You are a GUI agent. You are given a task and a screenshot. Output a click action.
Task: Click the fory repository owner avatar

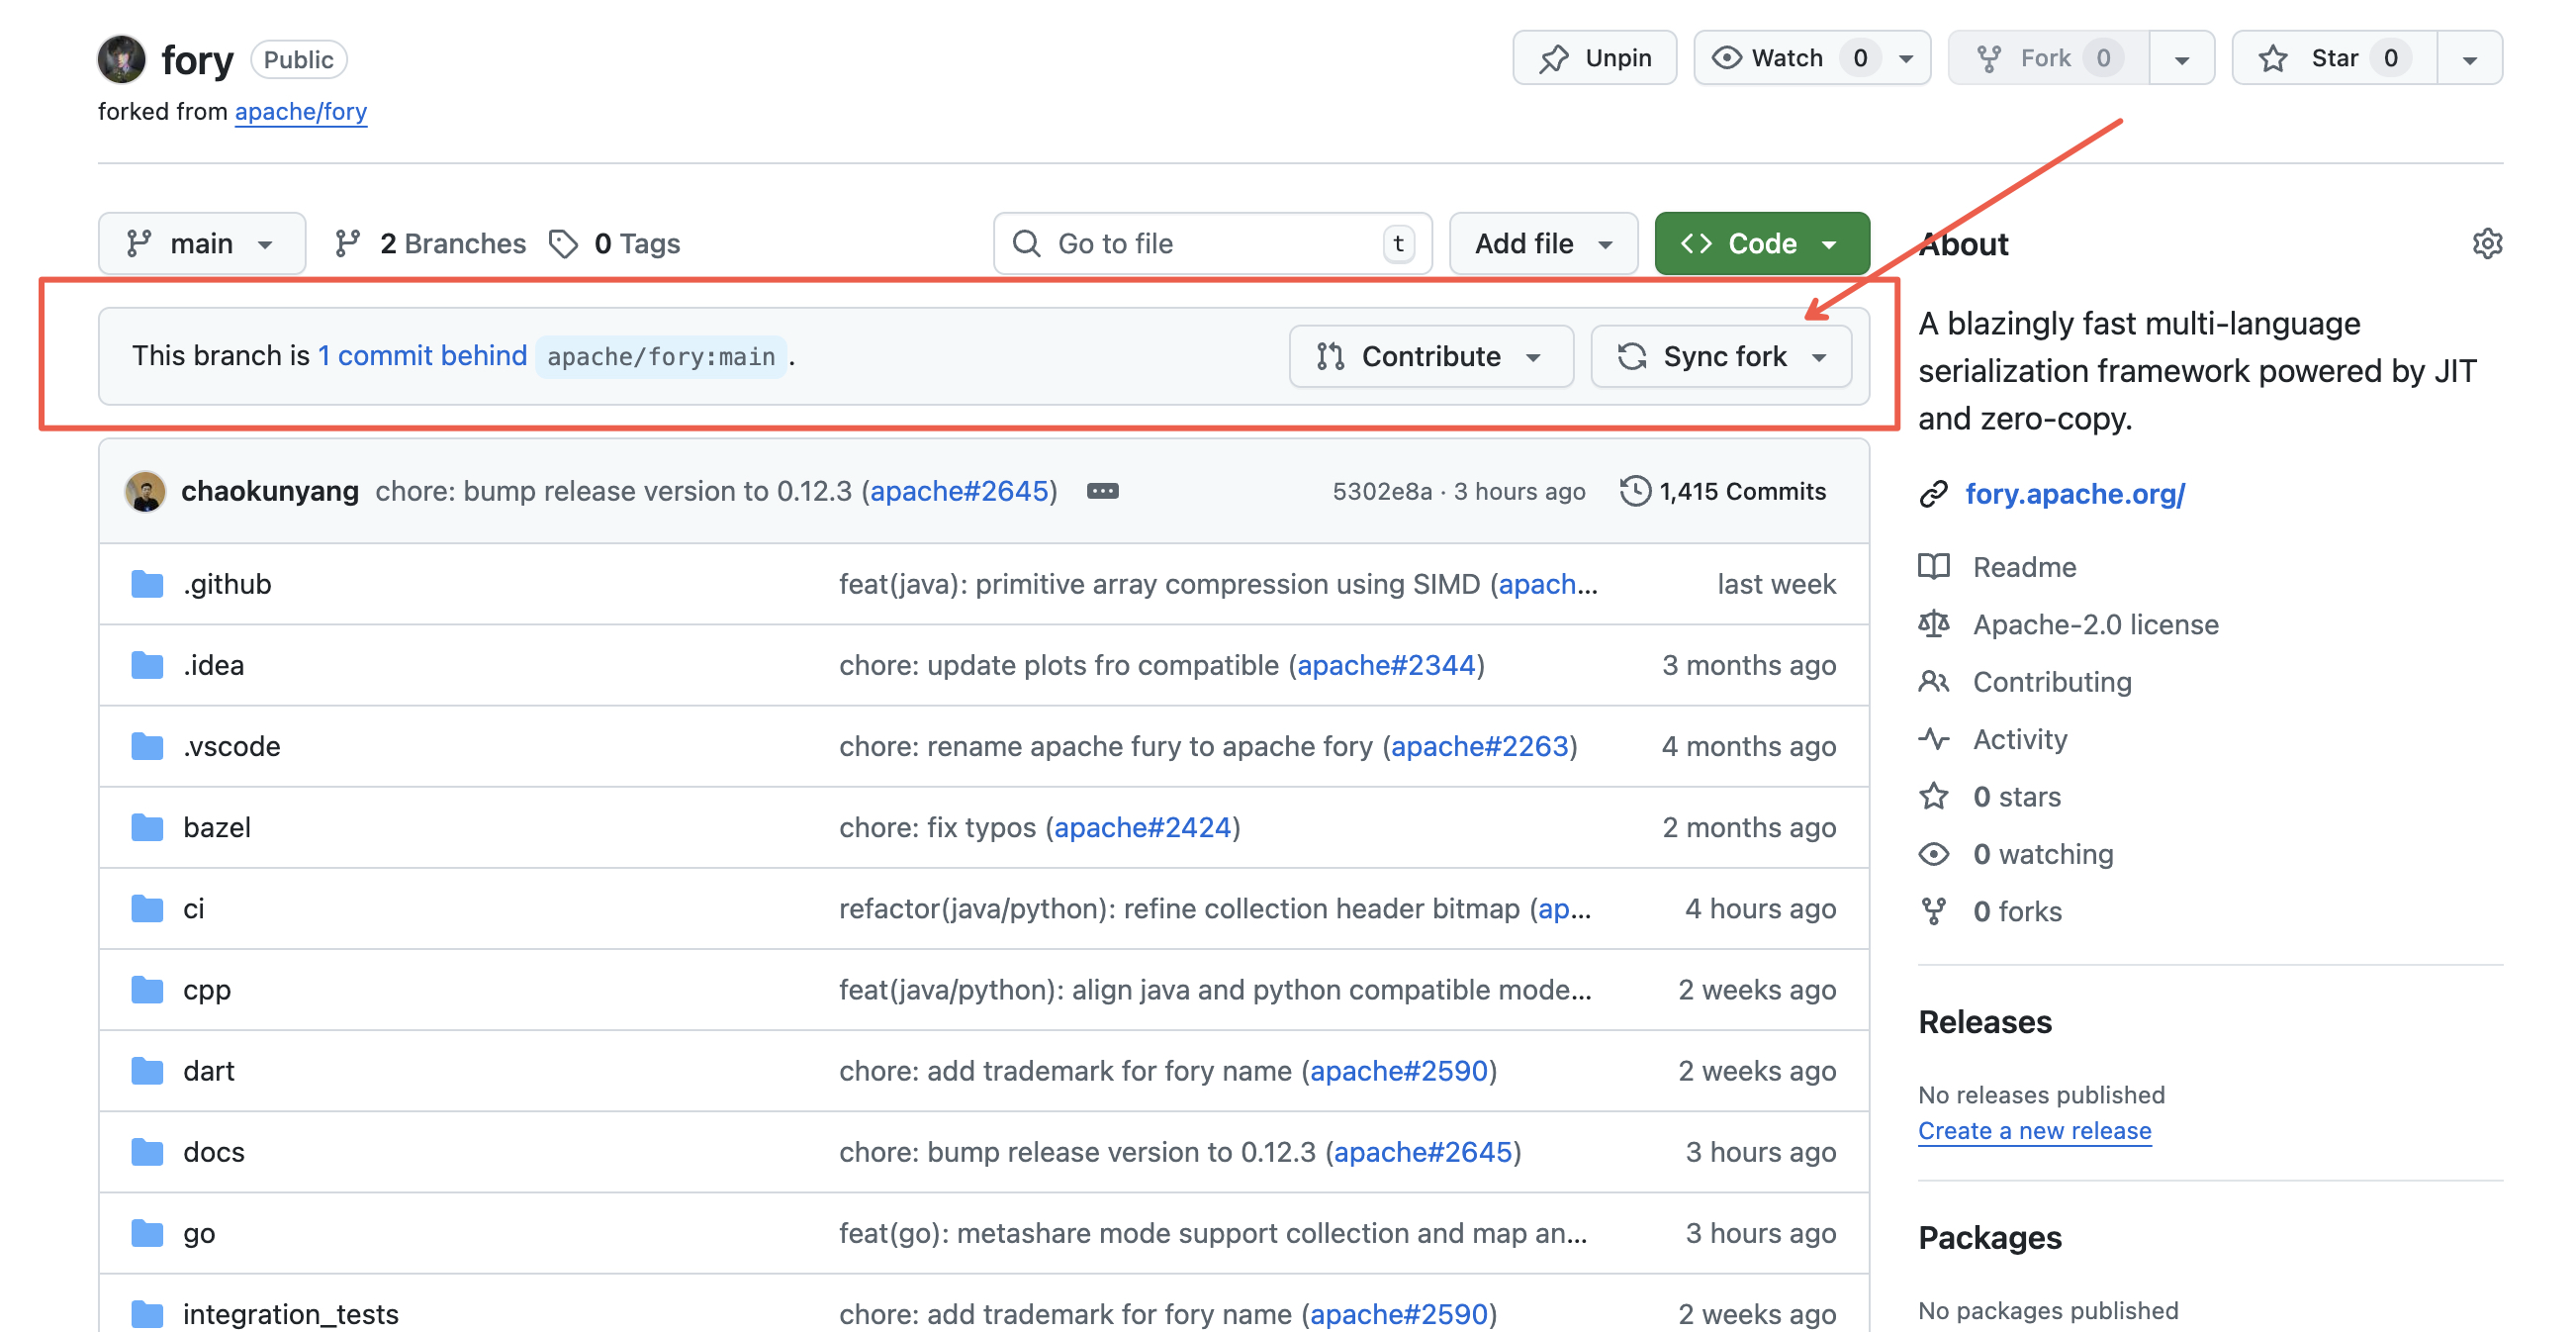tap(122, 59)
